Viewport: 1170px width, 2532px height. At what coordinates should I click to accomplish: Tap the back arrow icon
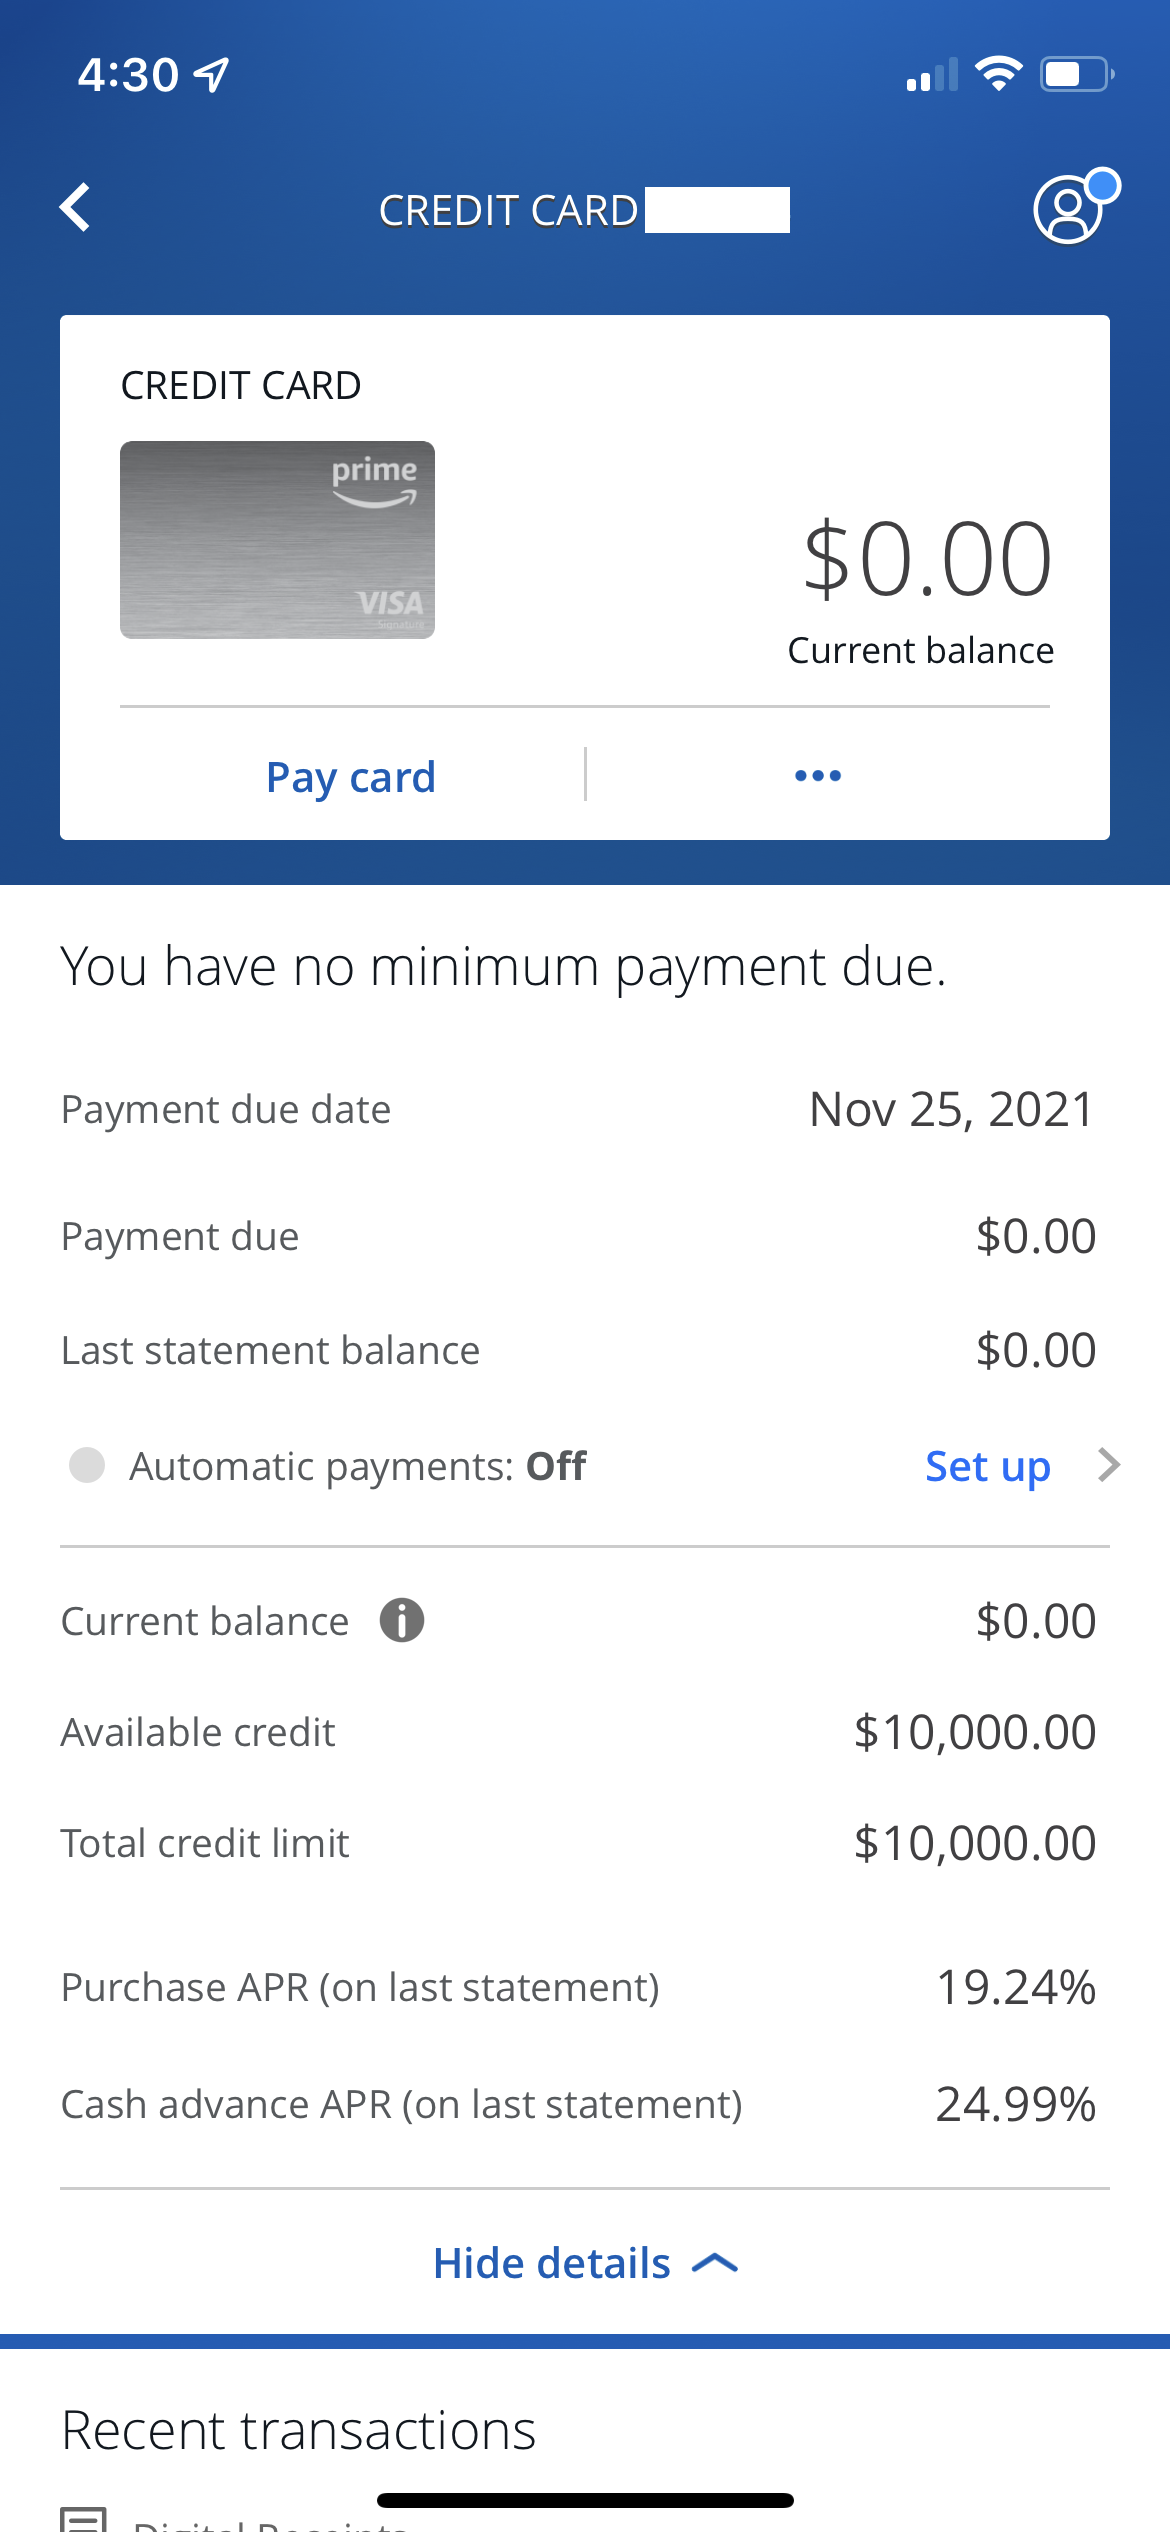[76, 208]
